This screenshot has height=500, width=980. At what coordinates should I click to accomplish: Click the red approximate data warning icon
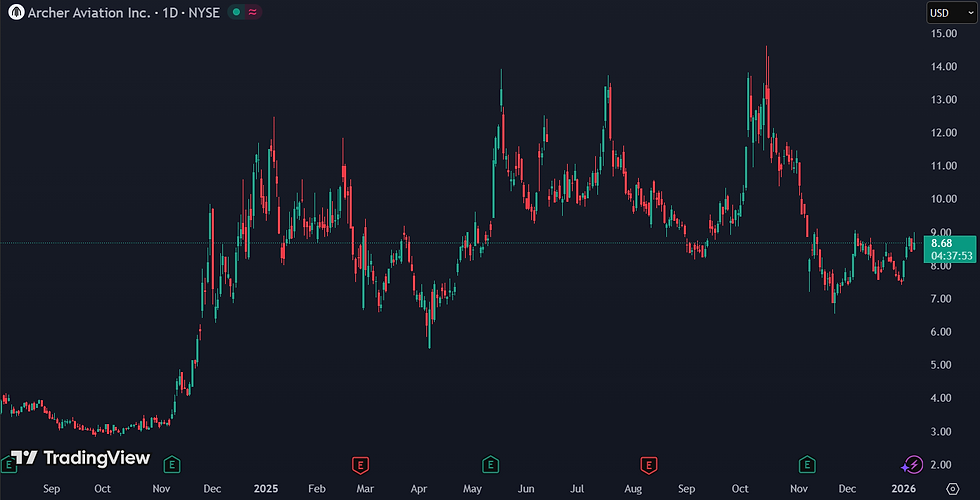pyautogui.click(x=253, y=12)
